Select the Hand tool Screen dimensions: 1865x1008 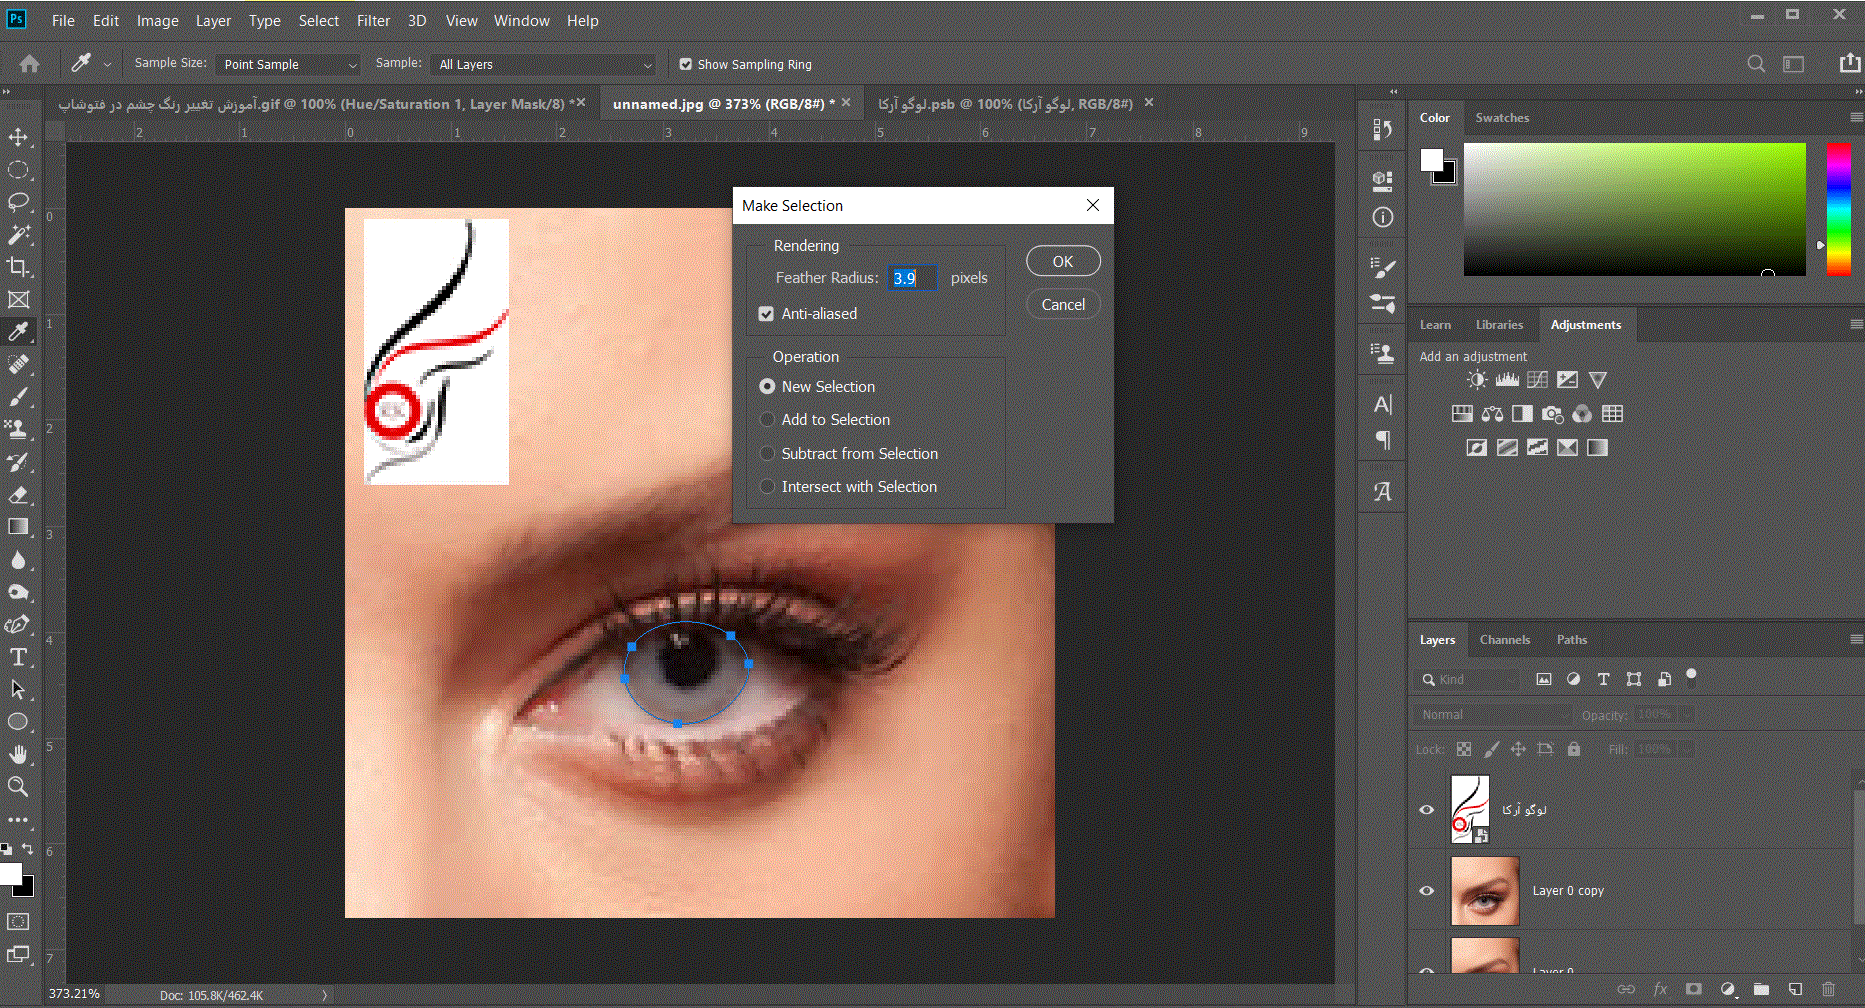18,754
